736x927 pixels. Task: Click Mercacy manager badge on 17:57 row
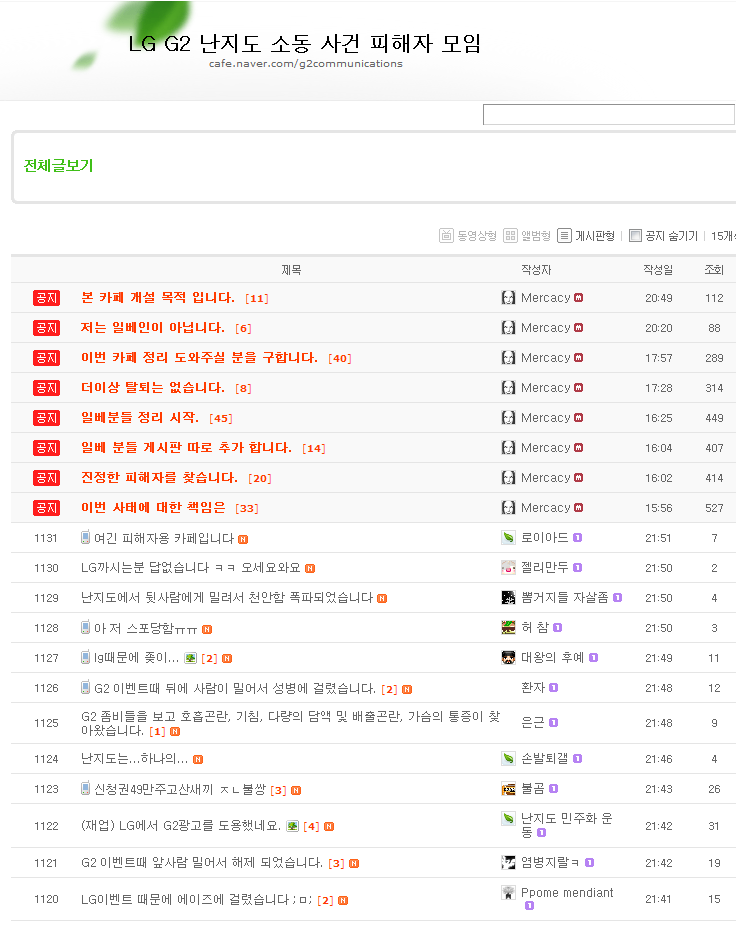[x=578, y=358]
